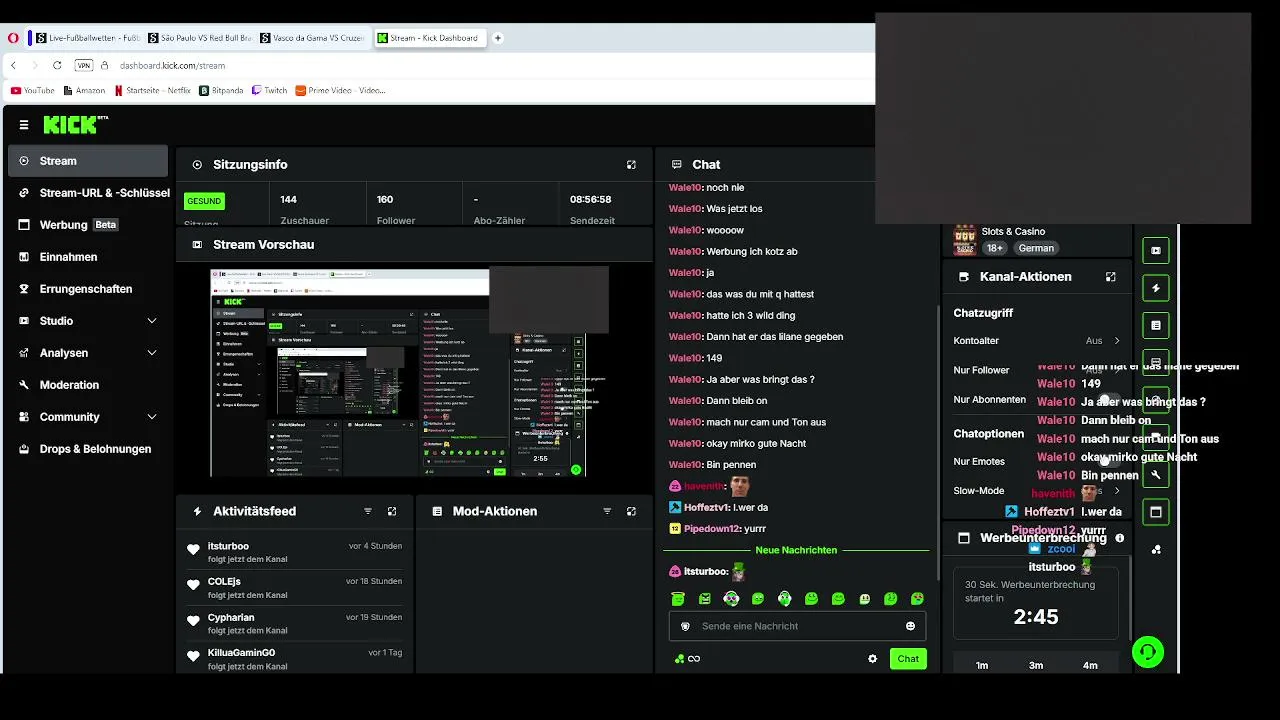Open the support headset bubble
The width and height of the screenshot is (1280, 720).
[1148, 652]
